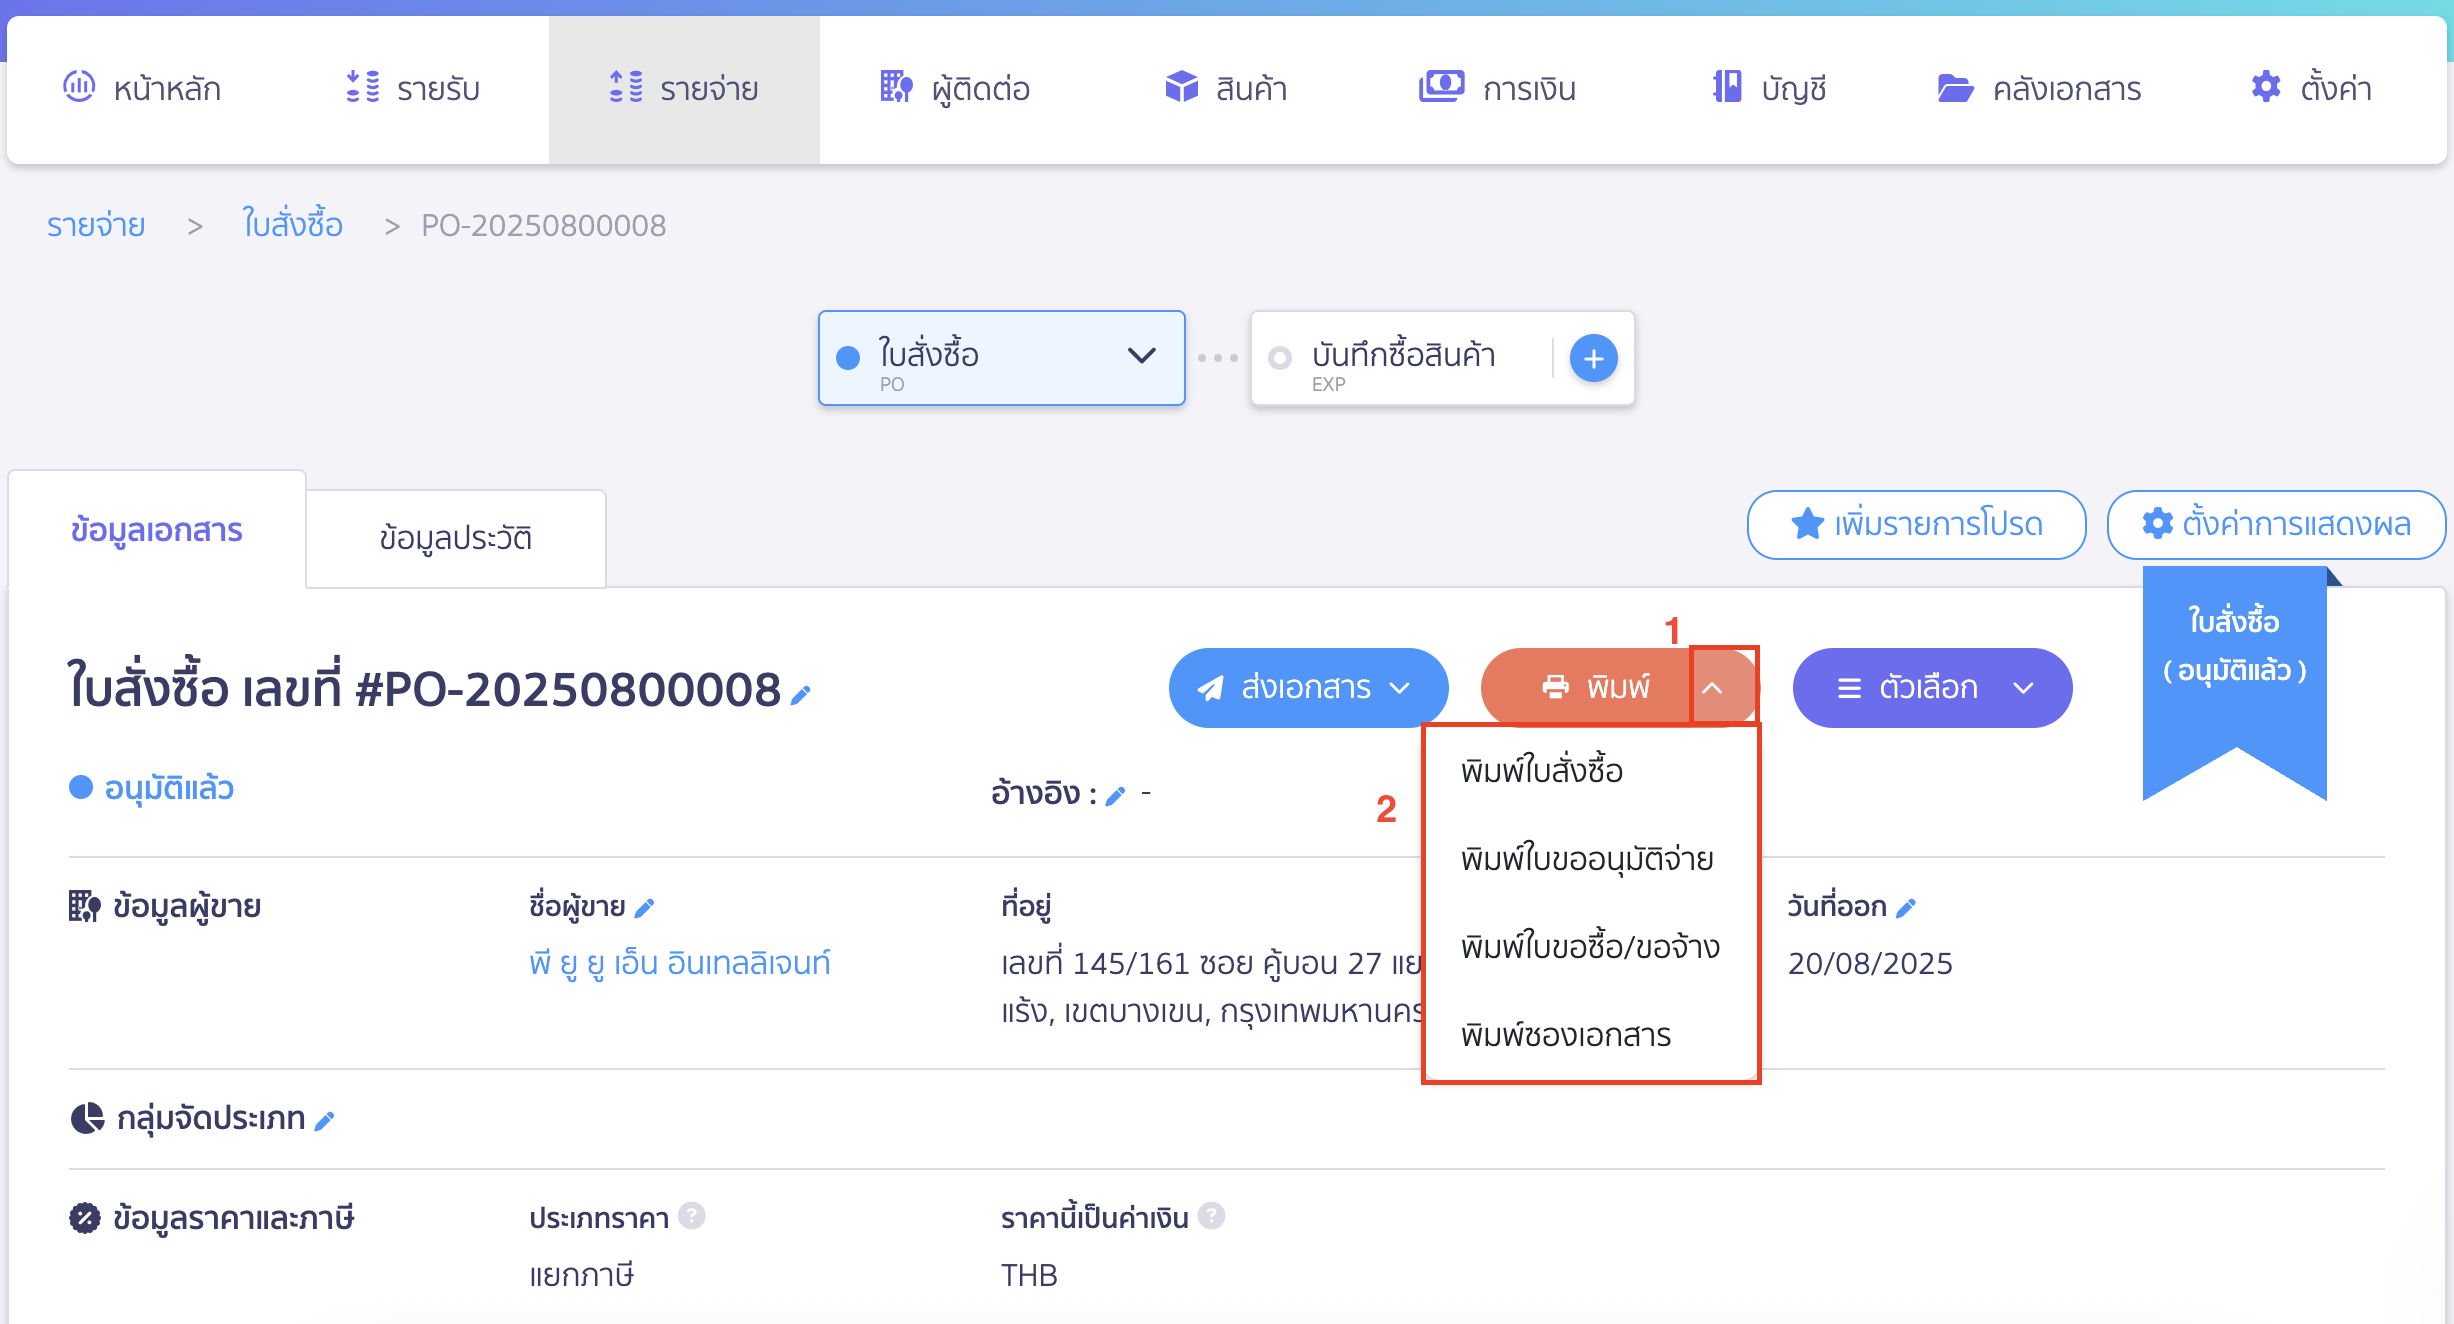Click the ตั้งค่า gear icon in navbar
This screenshot has width=2454, height=1324.
(x=2266, y=87)
